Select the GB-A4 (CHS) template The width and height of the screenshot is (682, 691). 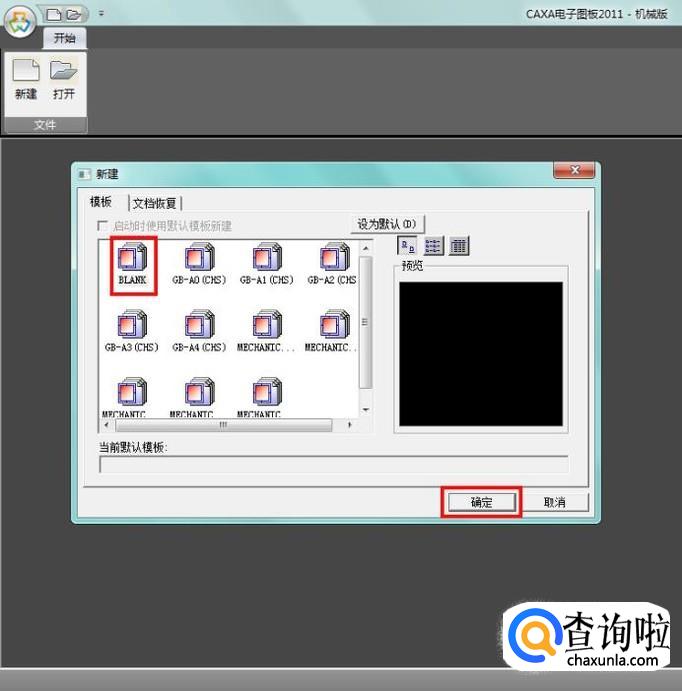tap(200, 331)
